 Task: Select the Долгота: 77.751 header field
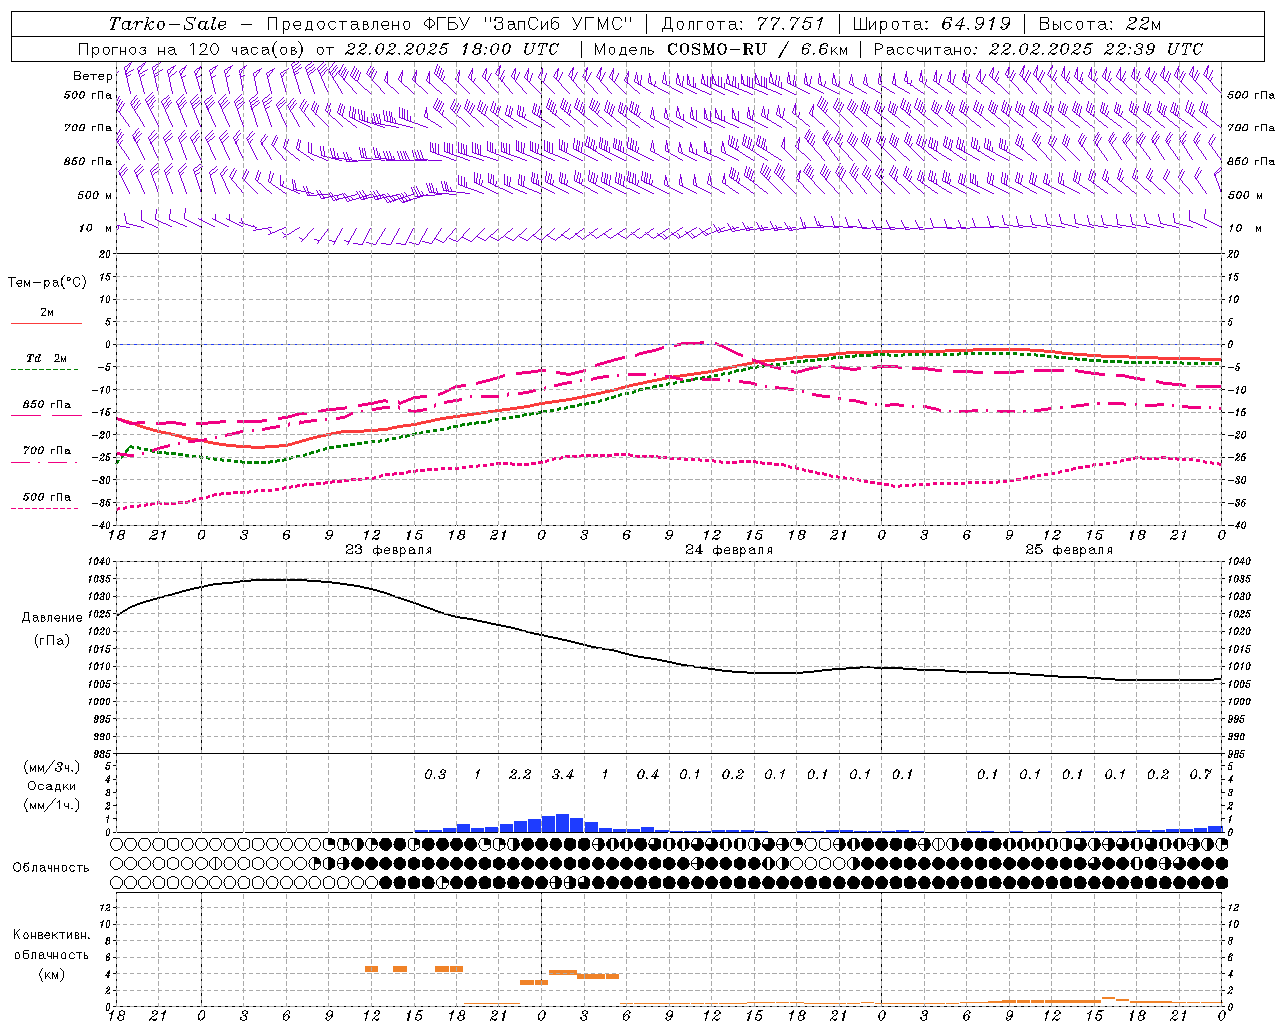coord(743,24)
